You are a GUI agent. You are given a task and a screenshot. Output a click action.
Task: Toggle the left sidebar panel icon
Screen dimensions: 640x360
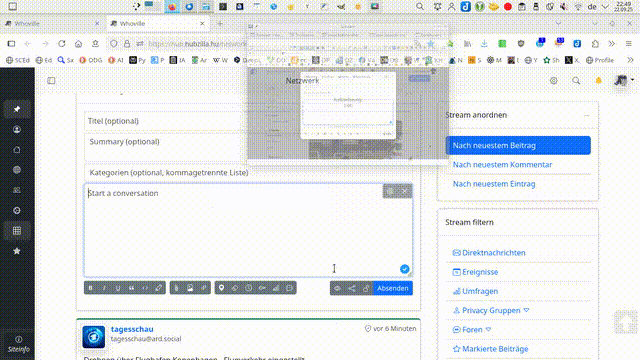(51, 81)
